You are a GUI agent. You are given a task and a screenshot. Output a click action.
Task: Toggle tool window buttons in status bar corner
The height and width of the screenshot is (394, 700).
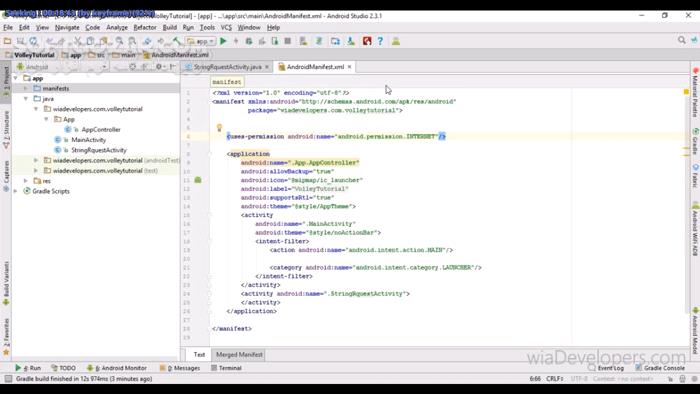[x=8, y=379]
